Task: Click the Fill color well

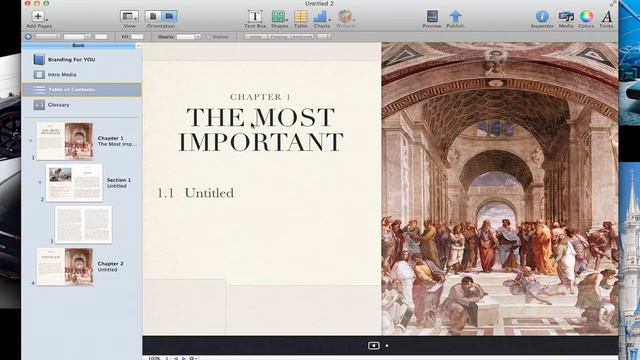Action: [137, 37]
